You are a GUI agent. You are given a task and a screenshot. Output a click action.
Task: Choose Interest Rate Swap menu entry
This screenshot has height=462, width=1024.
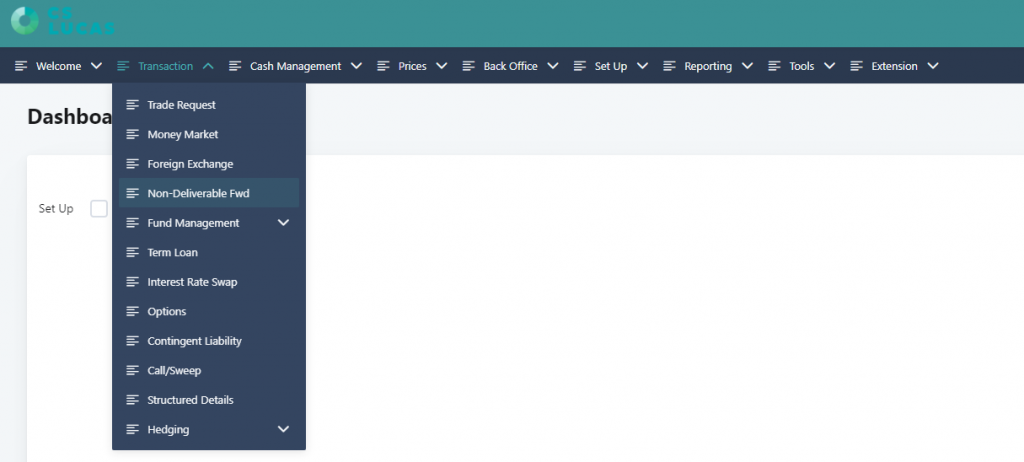(x=192, y=282)
